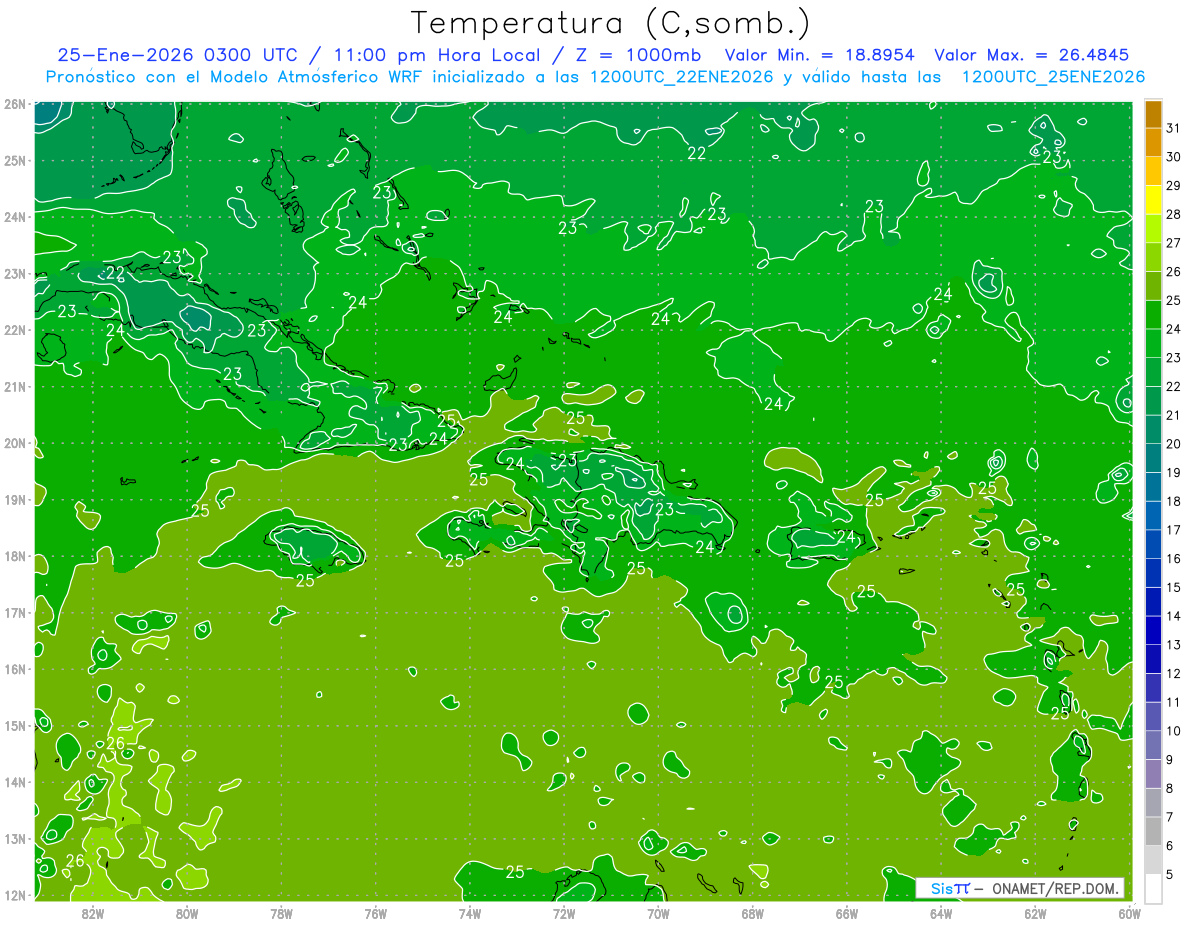Click the 18N latitude axis label

coord(14,556)
